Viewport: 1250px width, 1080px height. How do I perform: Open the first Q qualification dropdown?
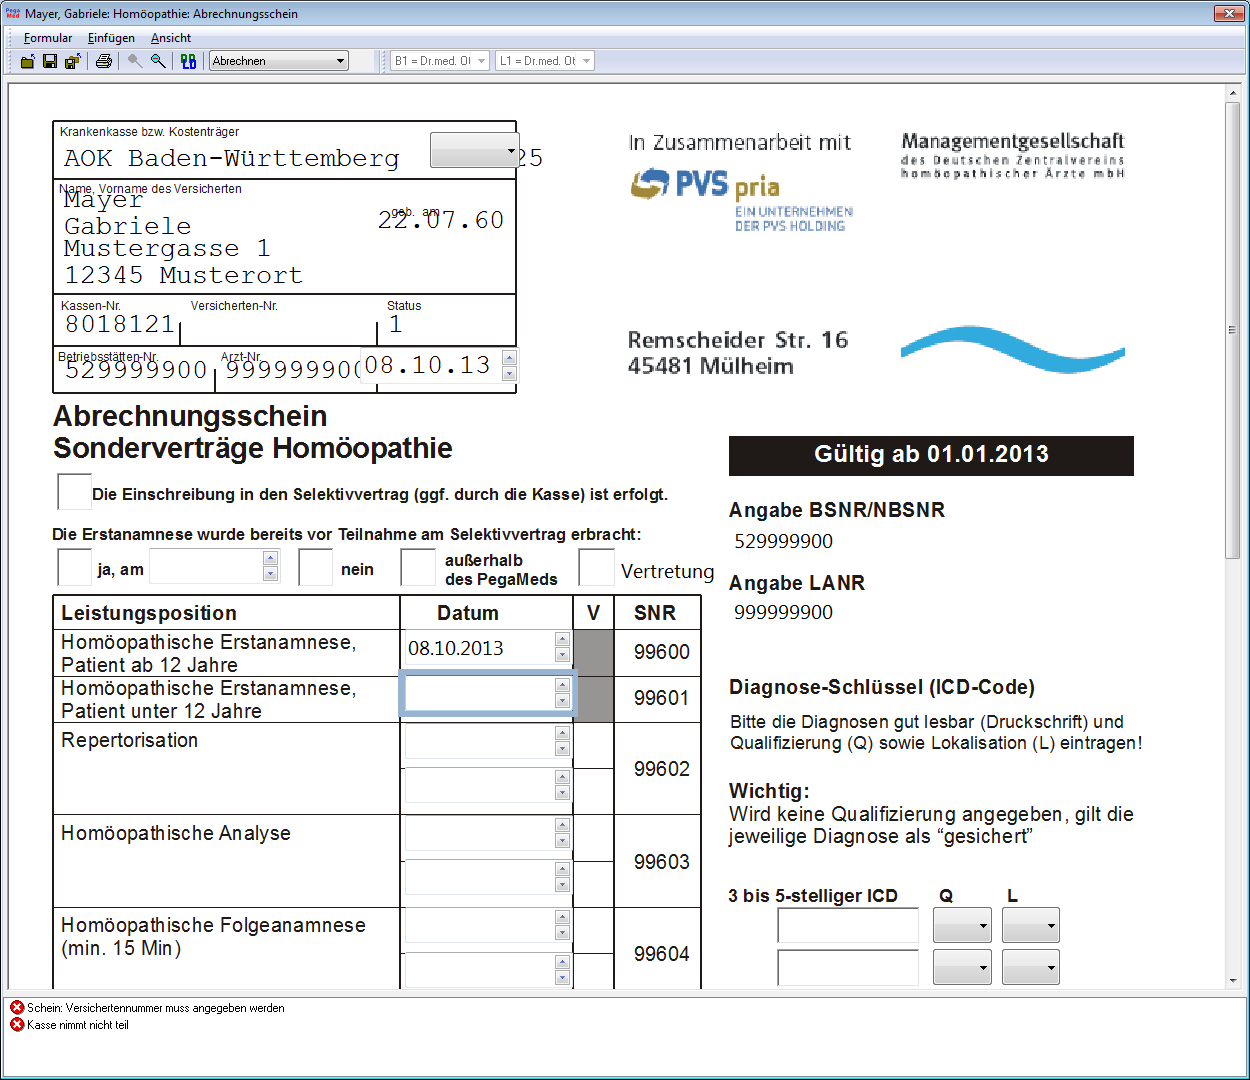click(x=962, y=925)
